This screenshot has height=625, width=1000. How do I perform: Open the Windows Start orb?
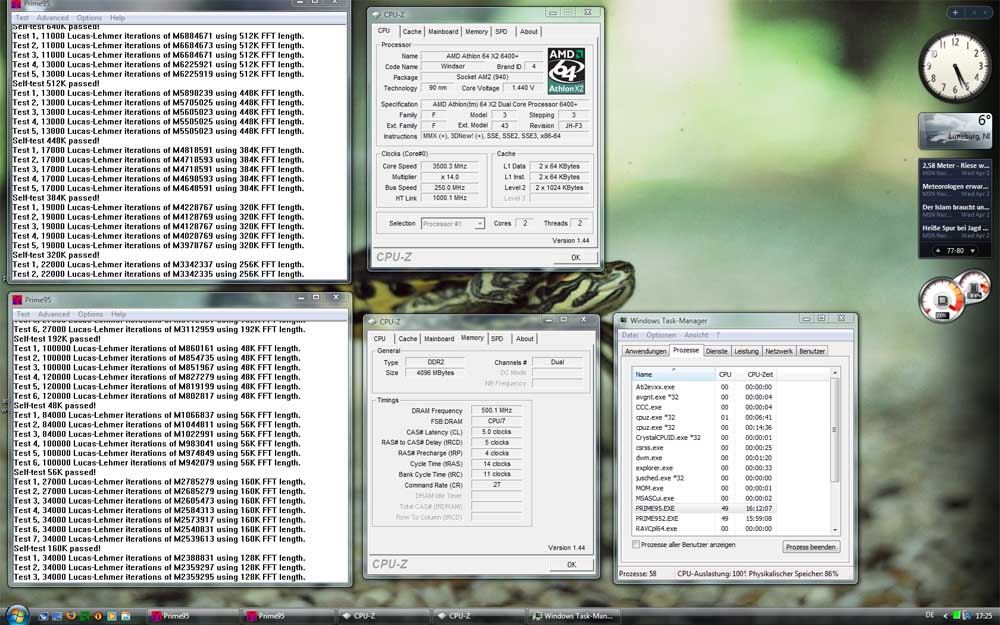click(x=17, y=615)
